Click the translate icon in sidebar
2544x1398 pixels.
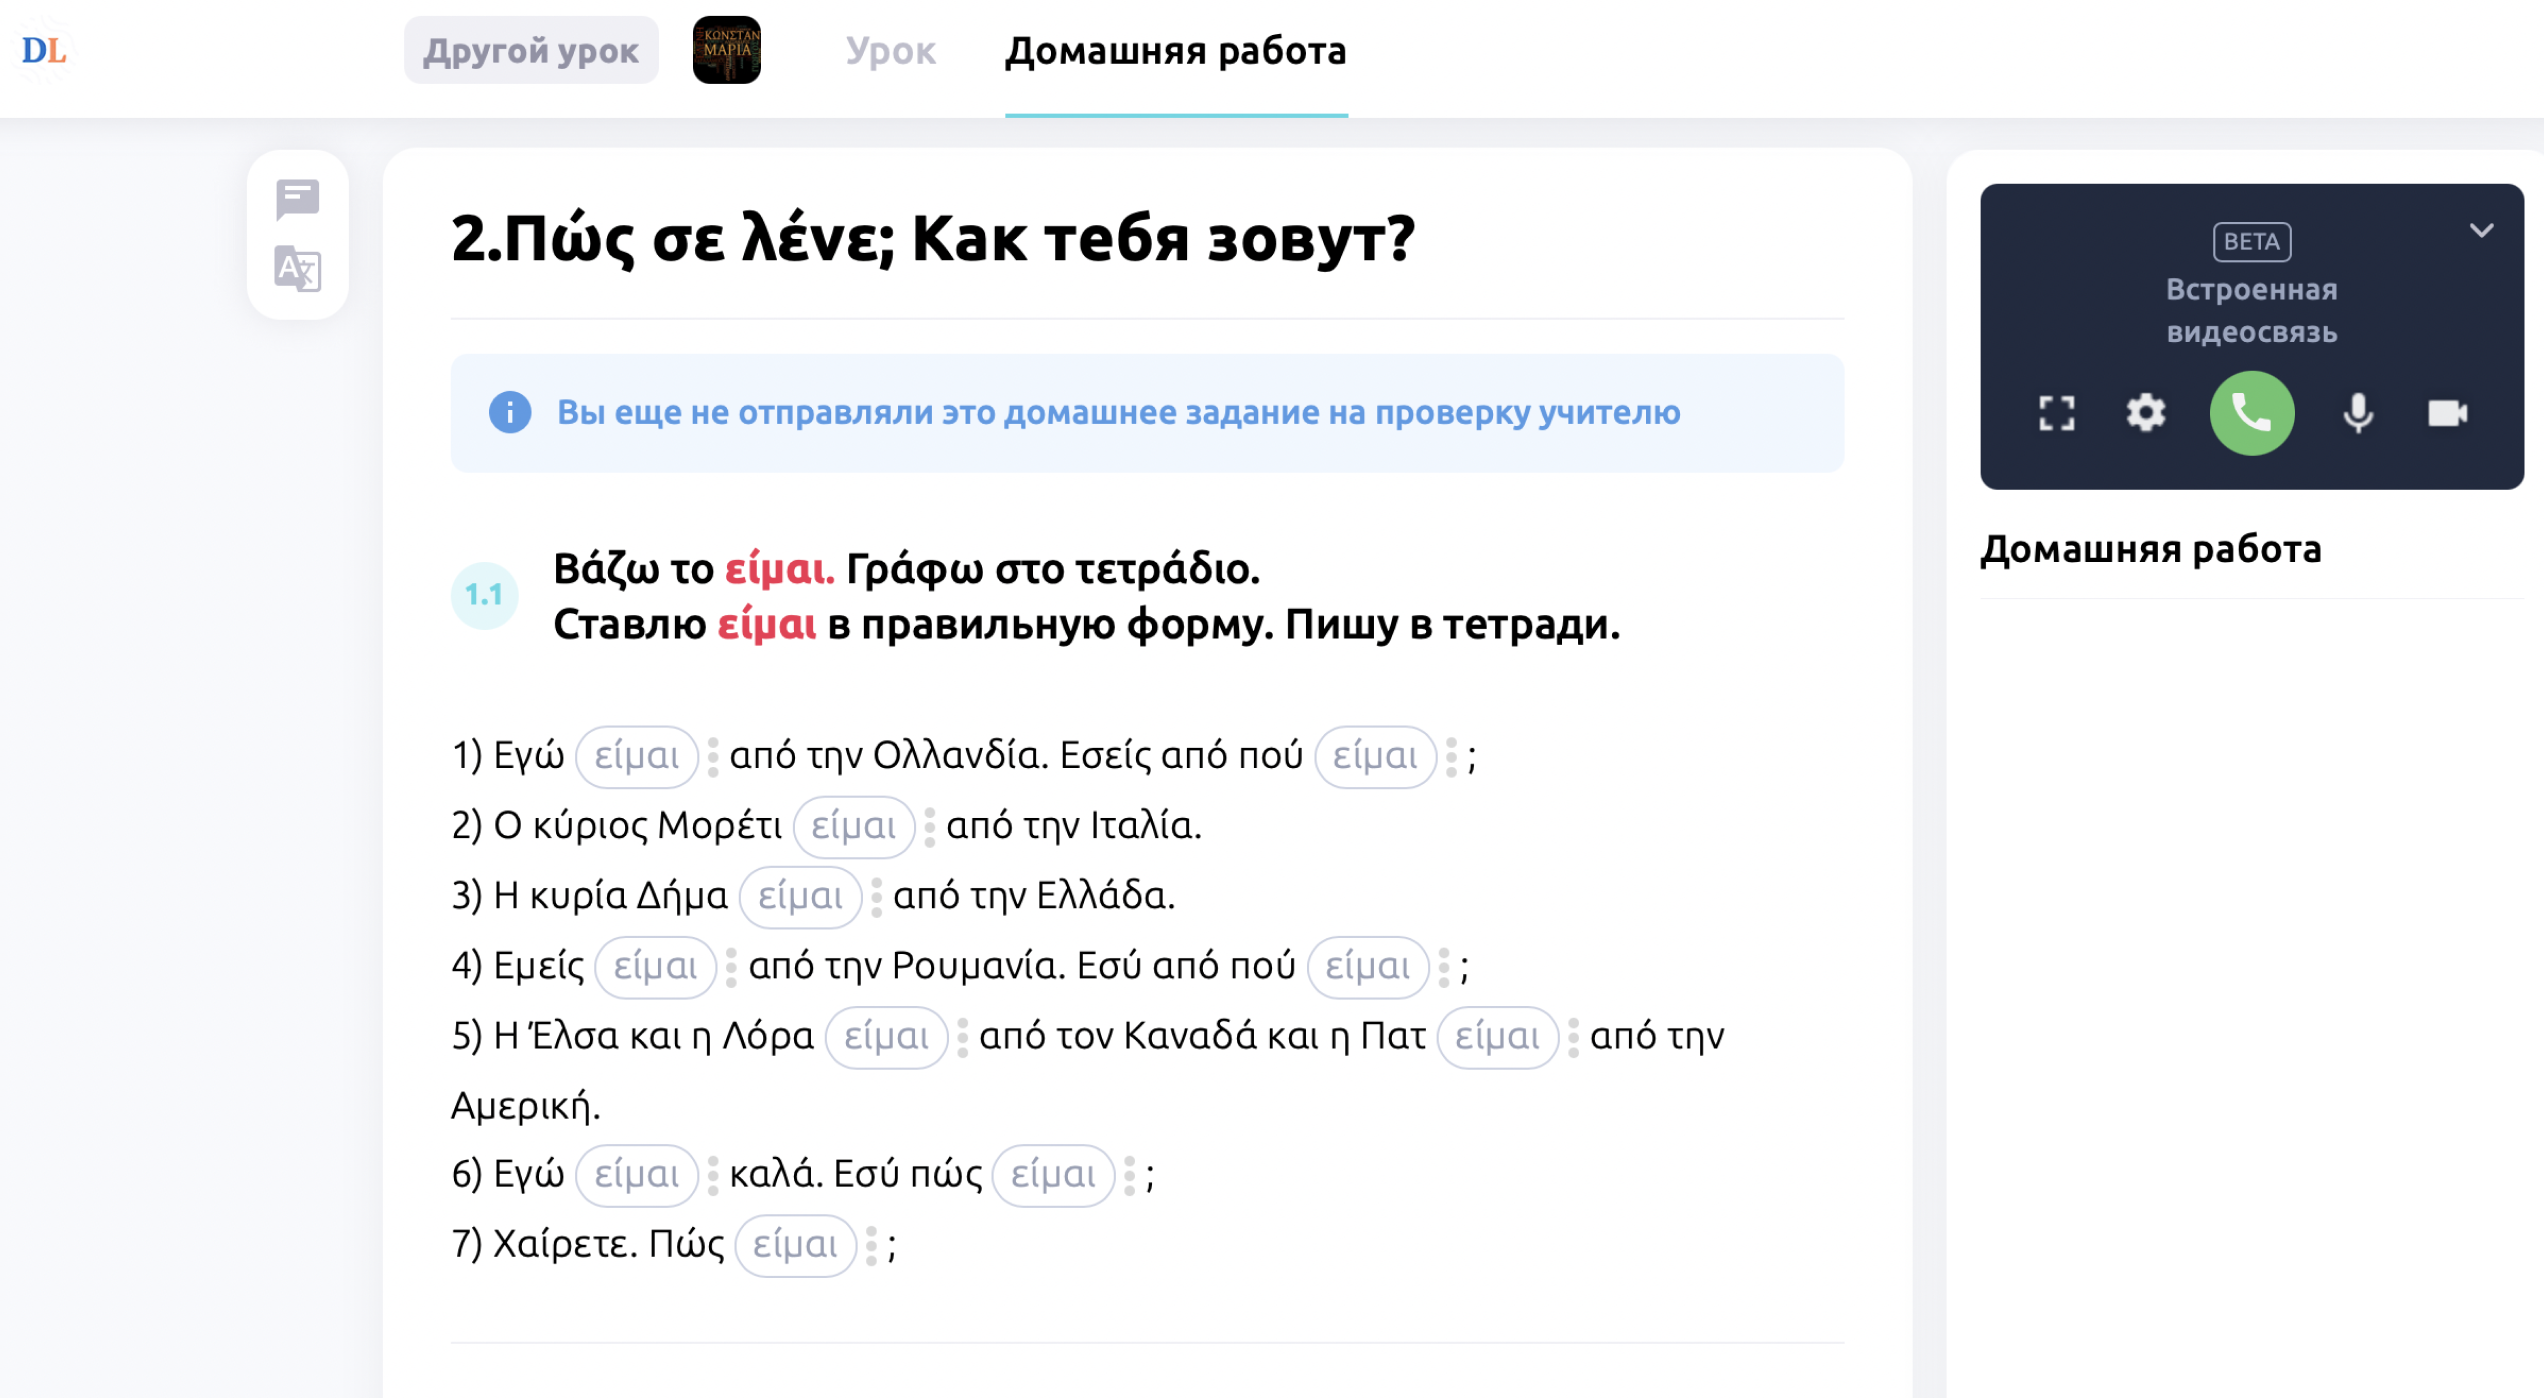tap(297, 268)
